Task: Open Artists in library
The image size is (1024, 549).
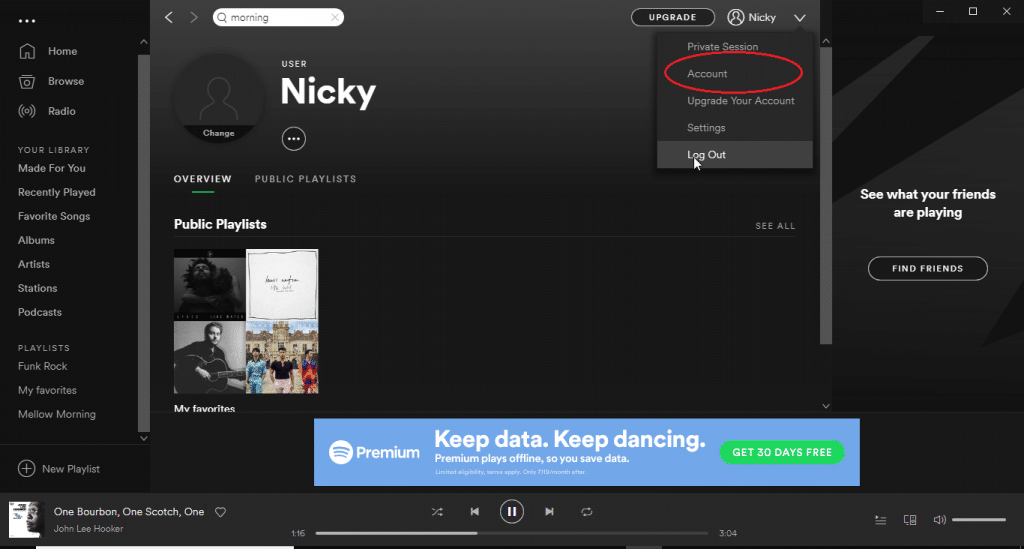Action: tap(34, 264)
